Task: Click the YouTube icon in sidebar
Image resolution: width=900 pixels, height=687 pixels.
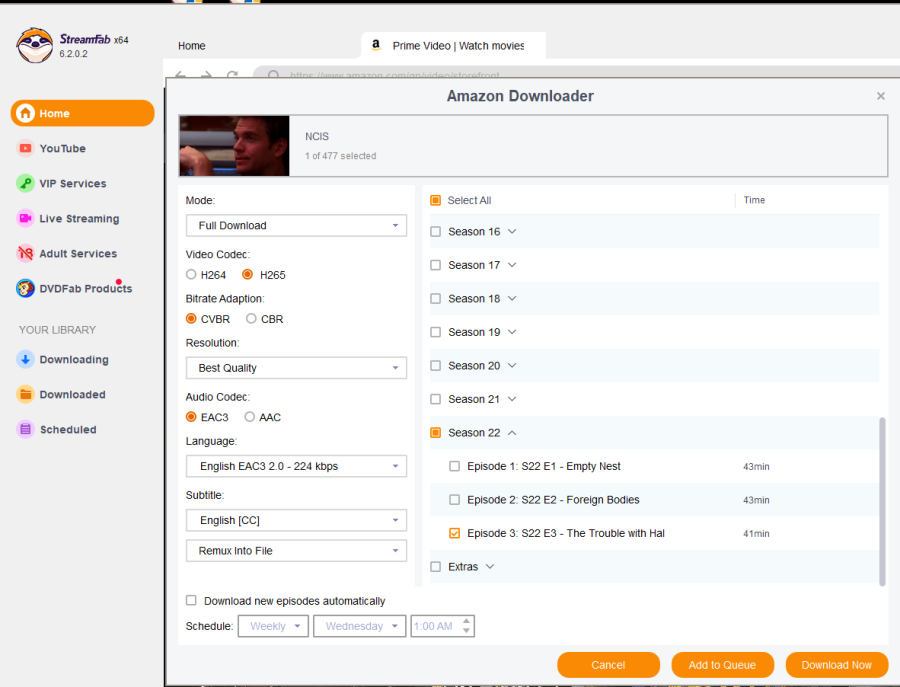Action: tap(25, 149)
